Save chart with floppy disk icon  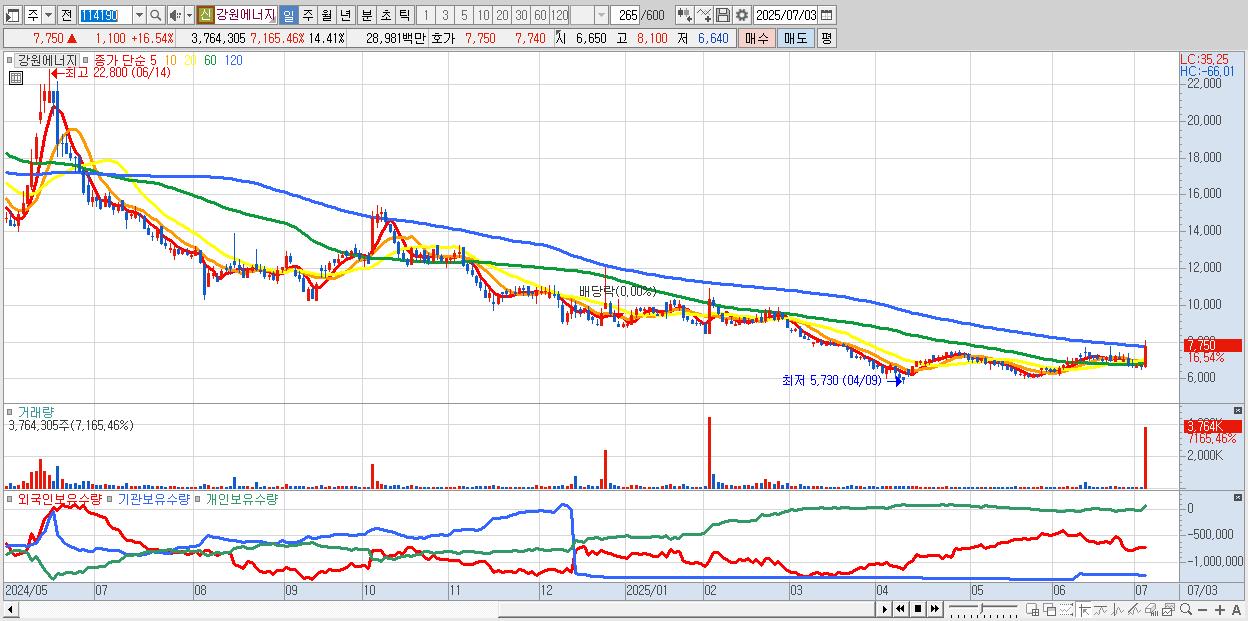(723, 15)
